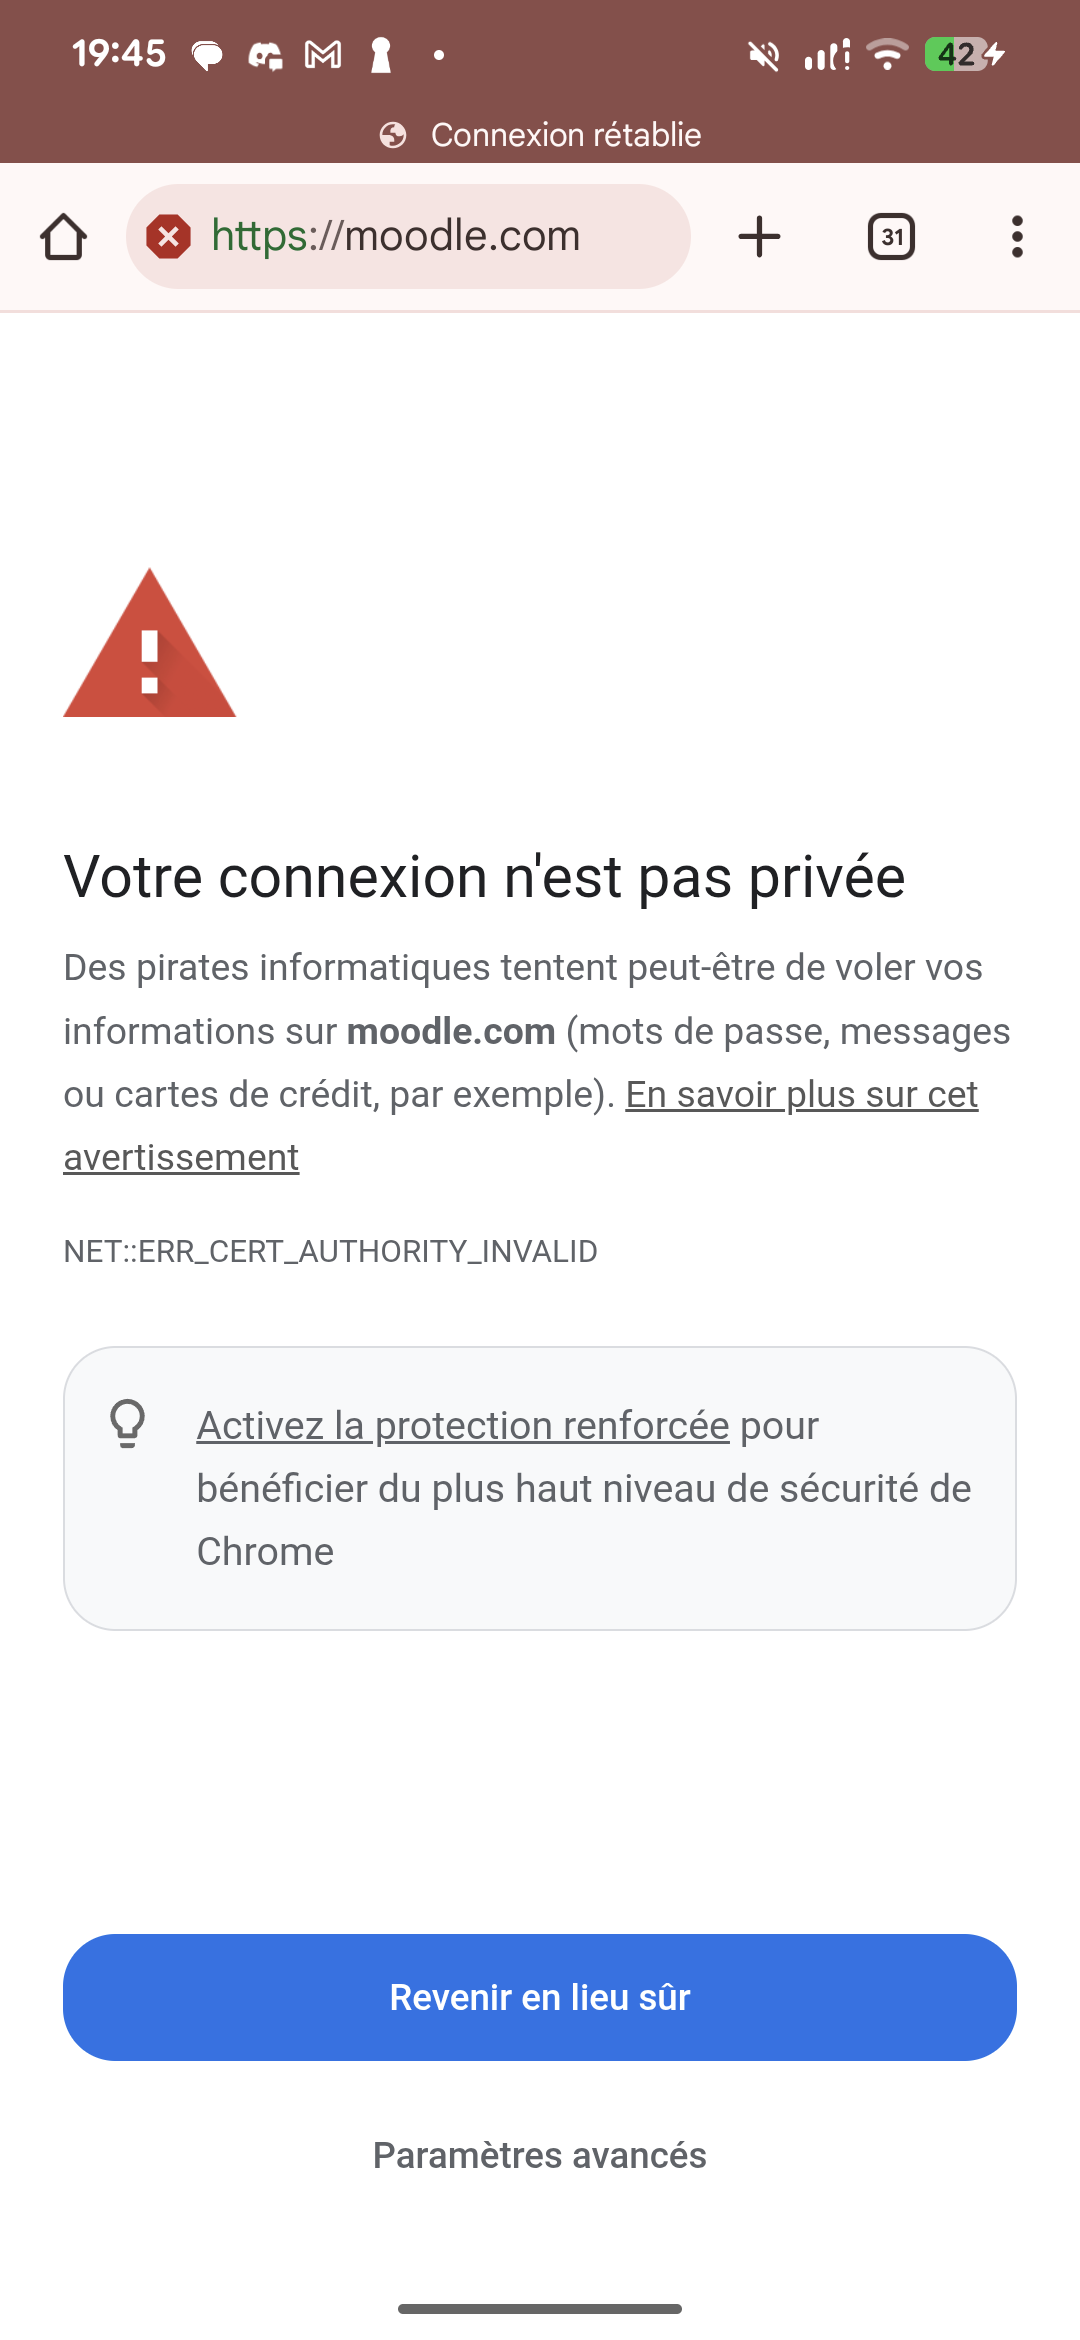Click the https://moodle.com address bar
This screenshot has height=2340, width=1080.
click(420, 237)
